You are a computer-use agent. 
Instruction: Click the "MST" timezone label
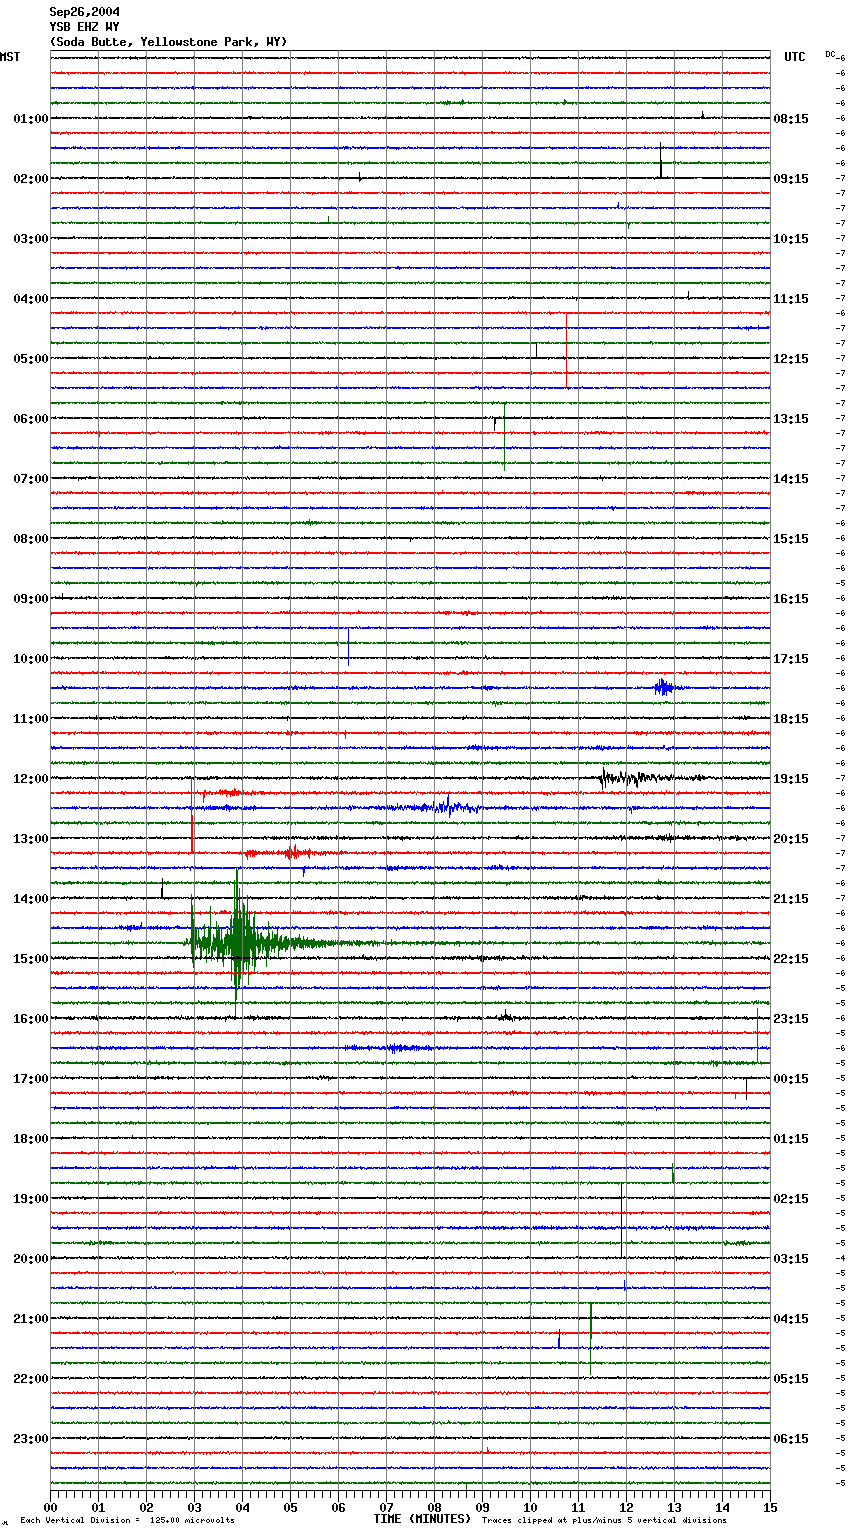pyautogui.click(x=10, y=57)
